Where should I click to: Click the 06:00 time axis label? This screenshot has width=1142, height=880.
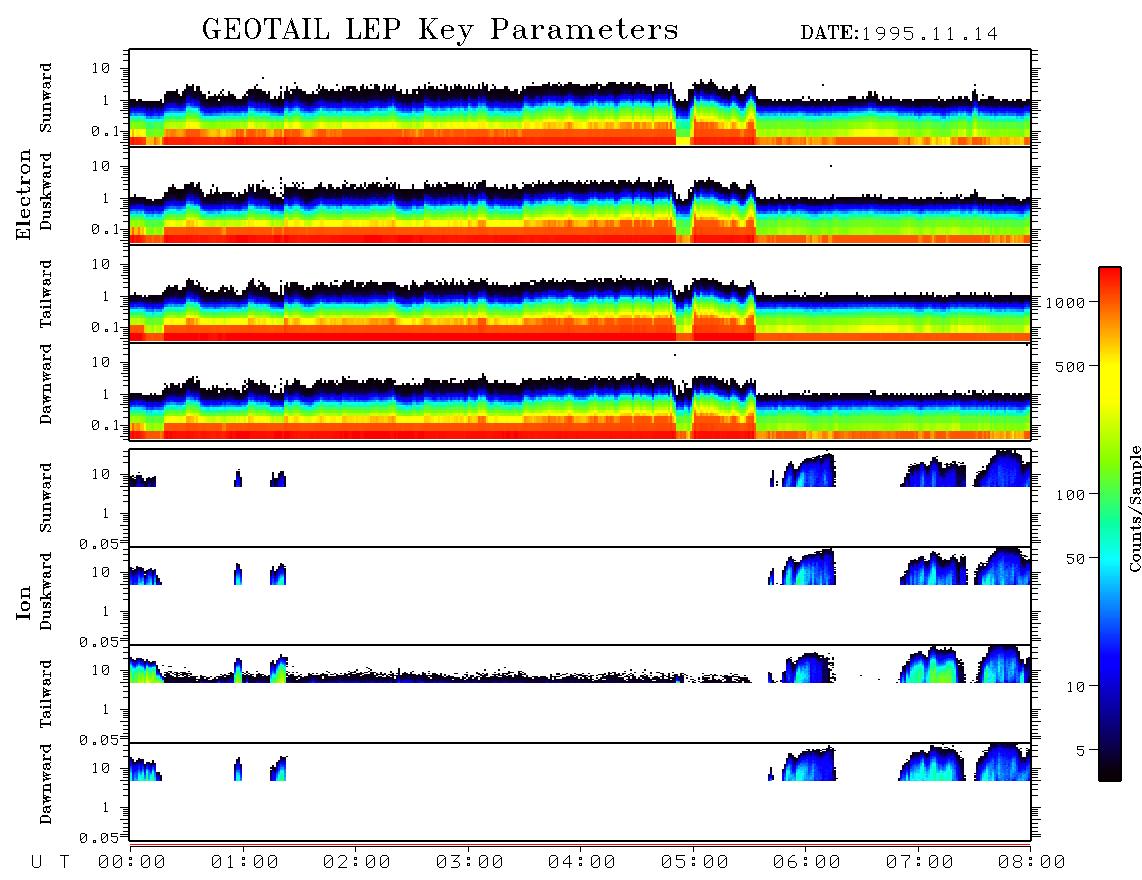807,863
